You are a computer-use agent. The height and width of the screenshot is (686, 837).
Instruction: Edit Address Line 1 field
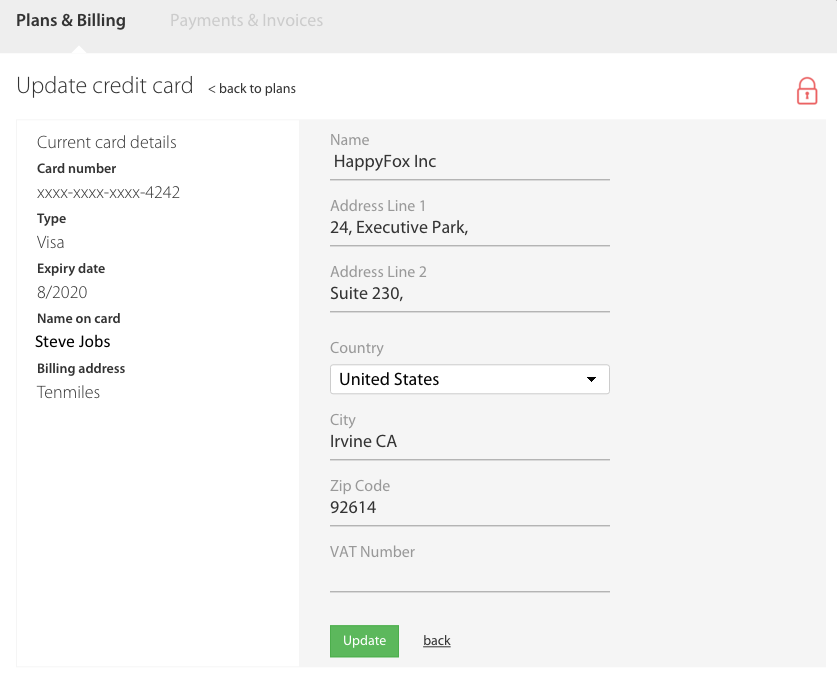(x=470, y=228)
